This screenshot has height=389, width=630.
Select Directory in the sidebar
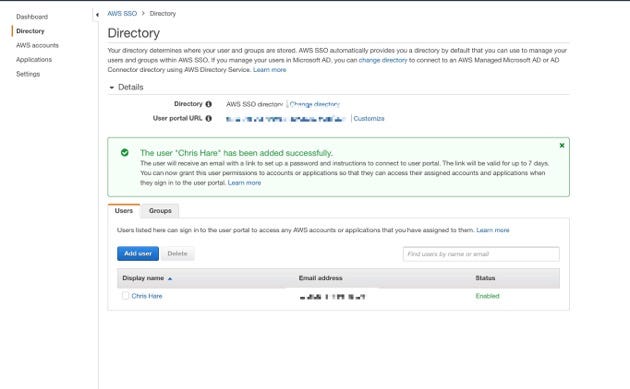click(30, 31)
